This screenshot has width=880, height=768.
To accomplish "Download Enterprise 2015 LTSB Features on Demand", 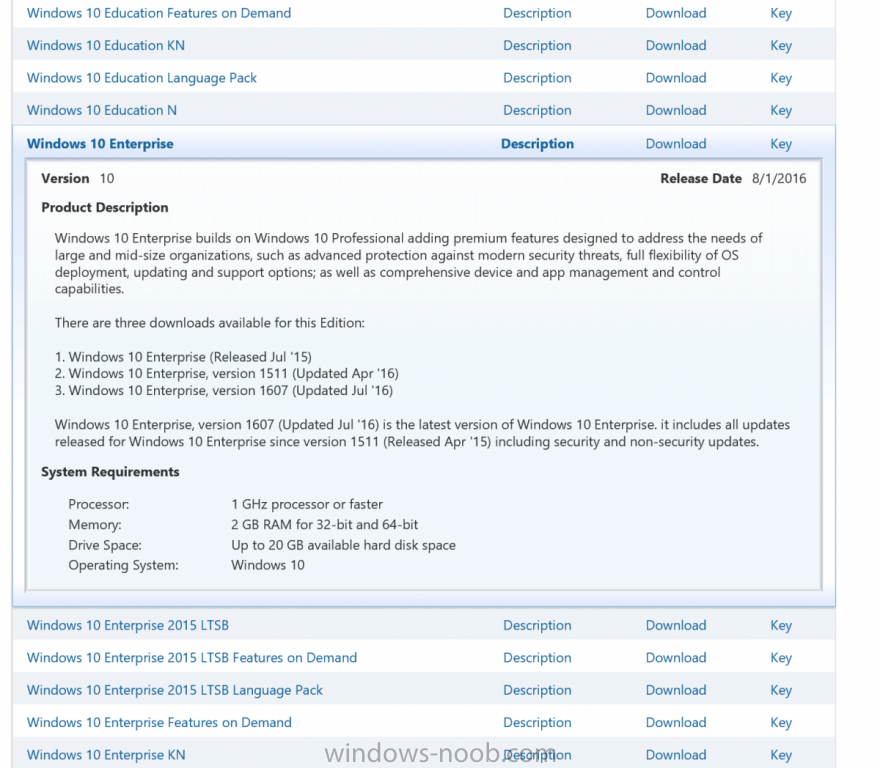I will pos(676,657).
